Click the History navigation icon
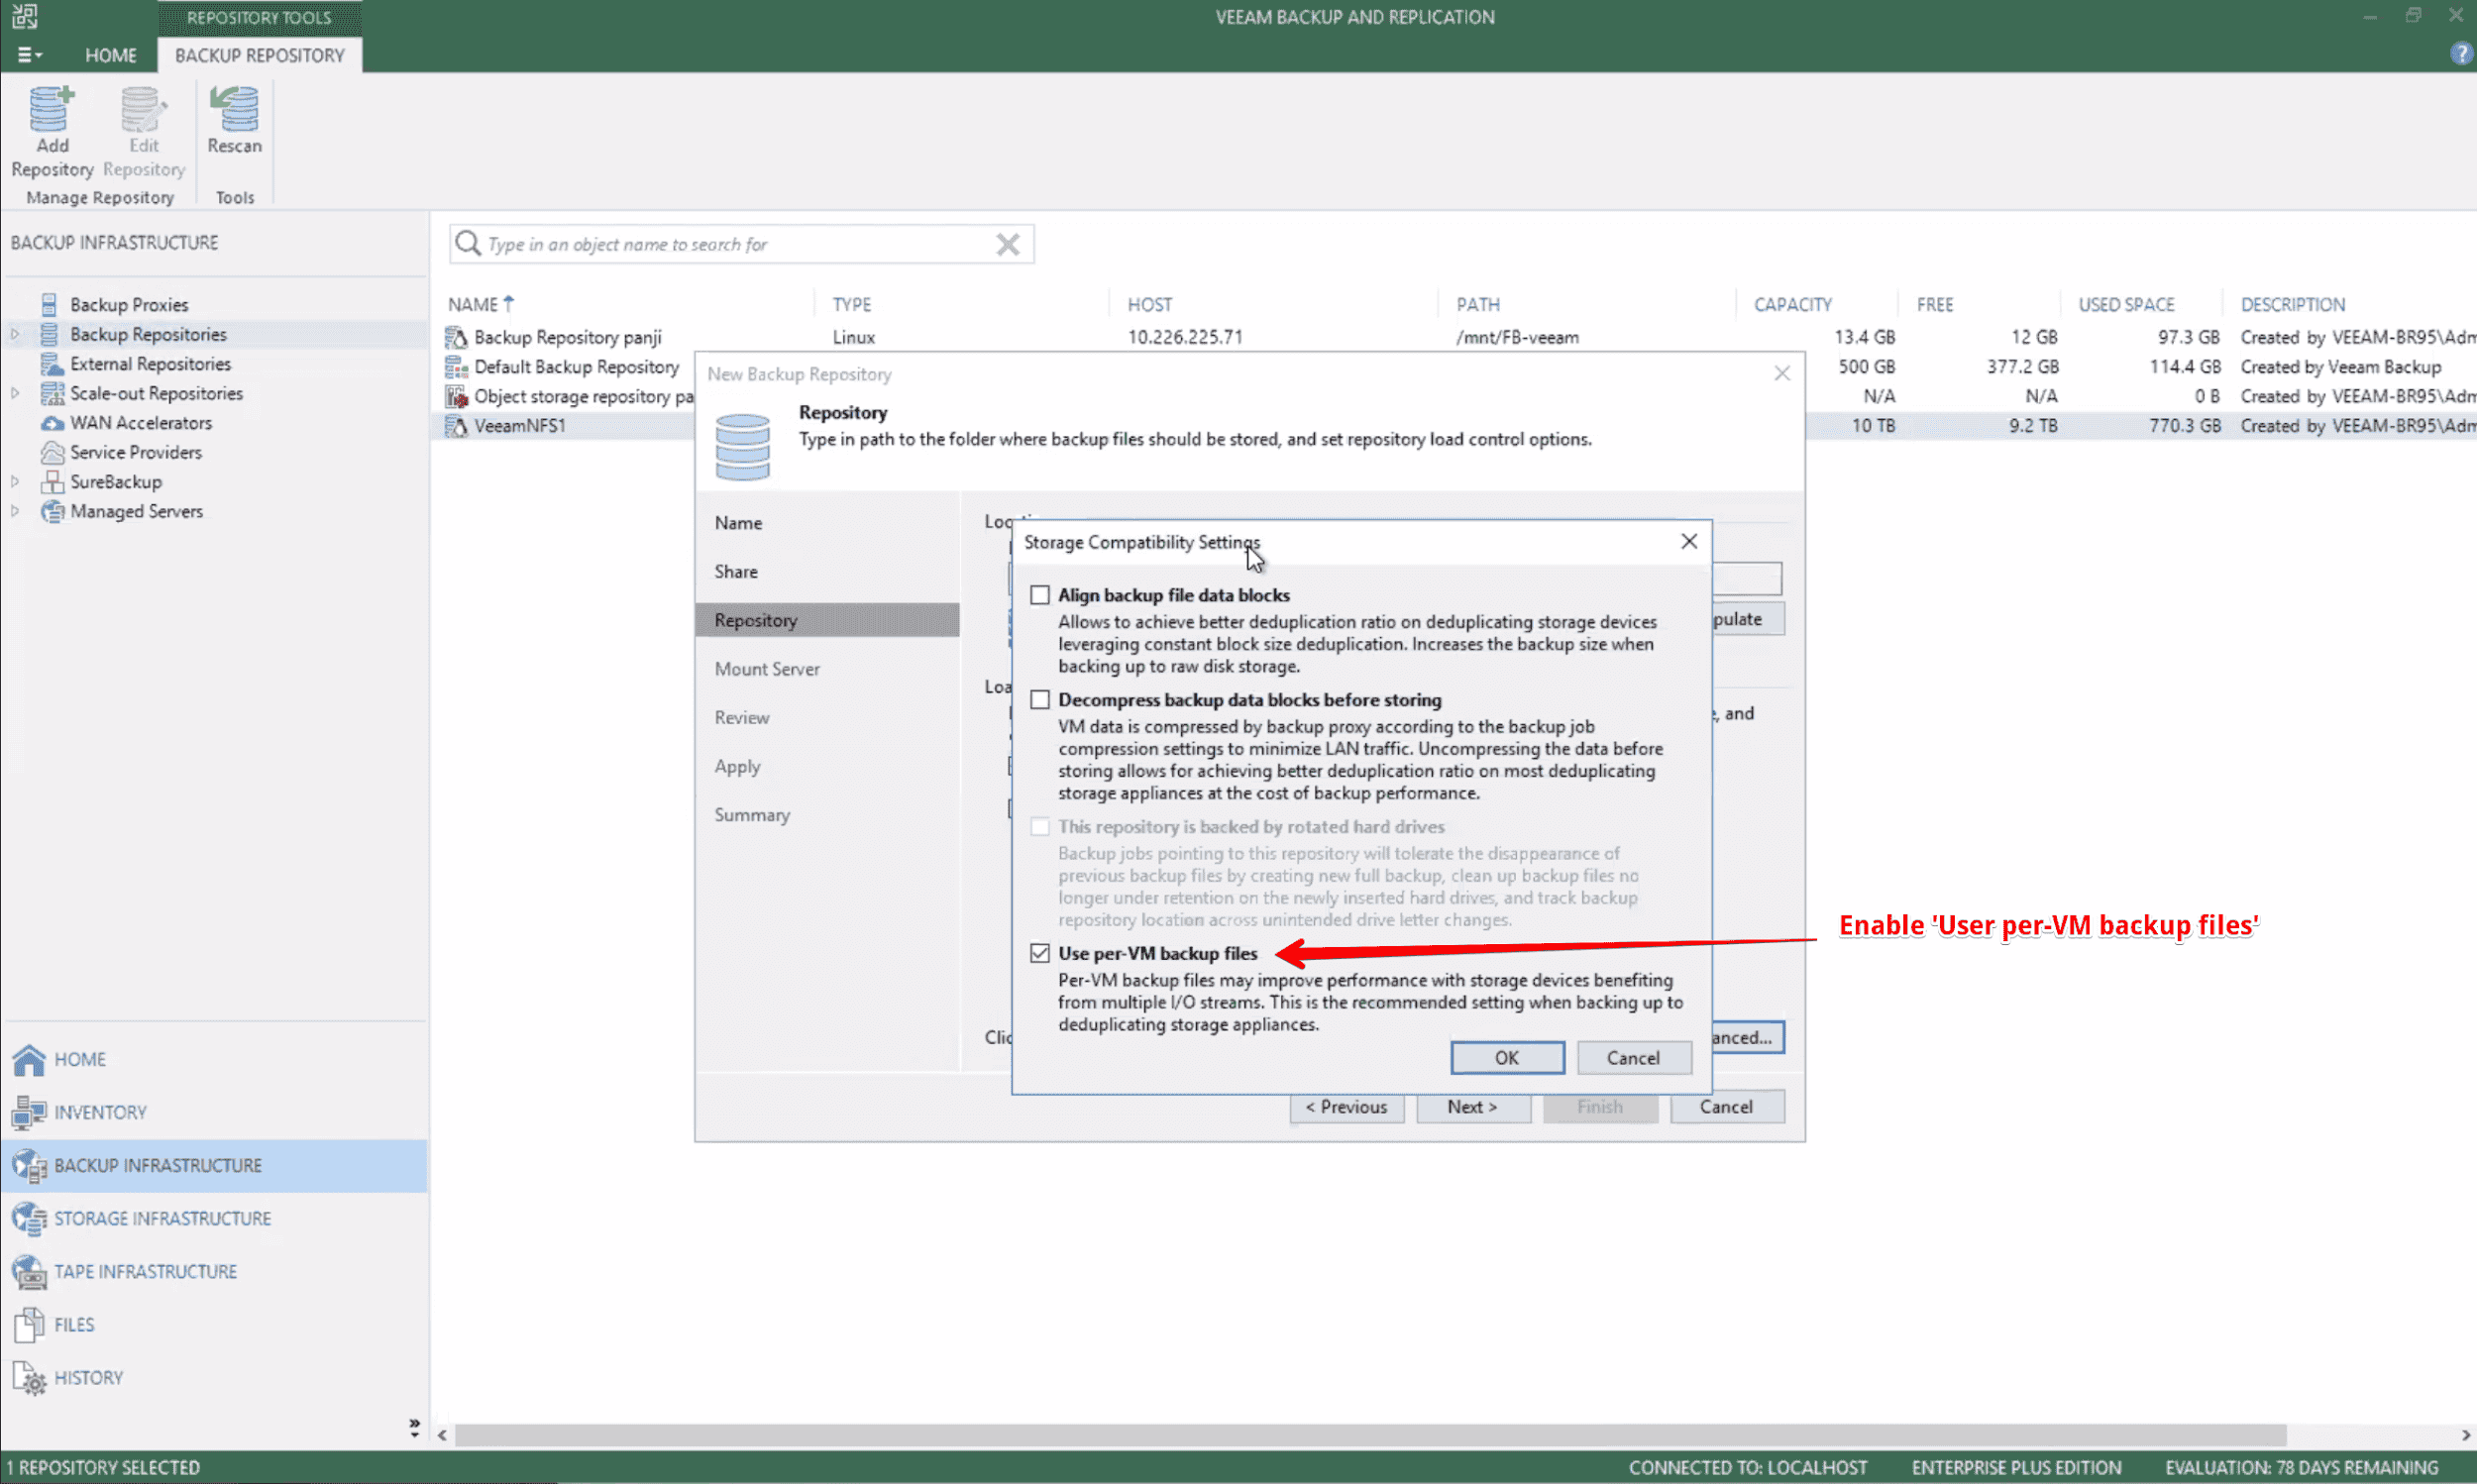 [29, 1378]
